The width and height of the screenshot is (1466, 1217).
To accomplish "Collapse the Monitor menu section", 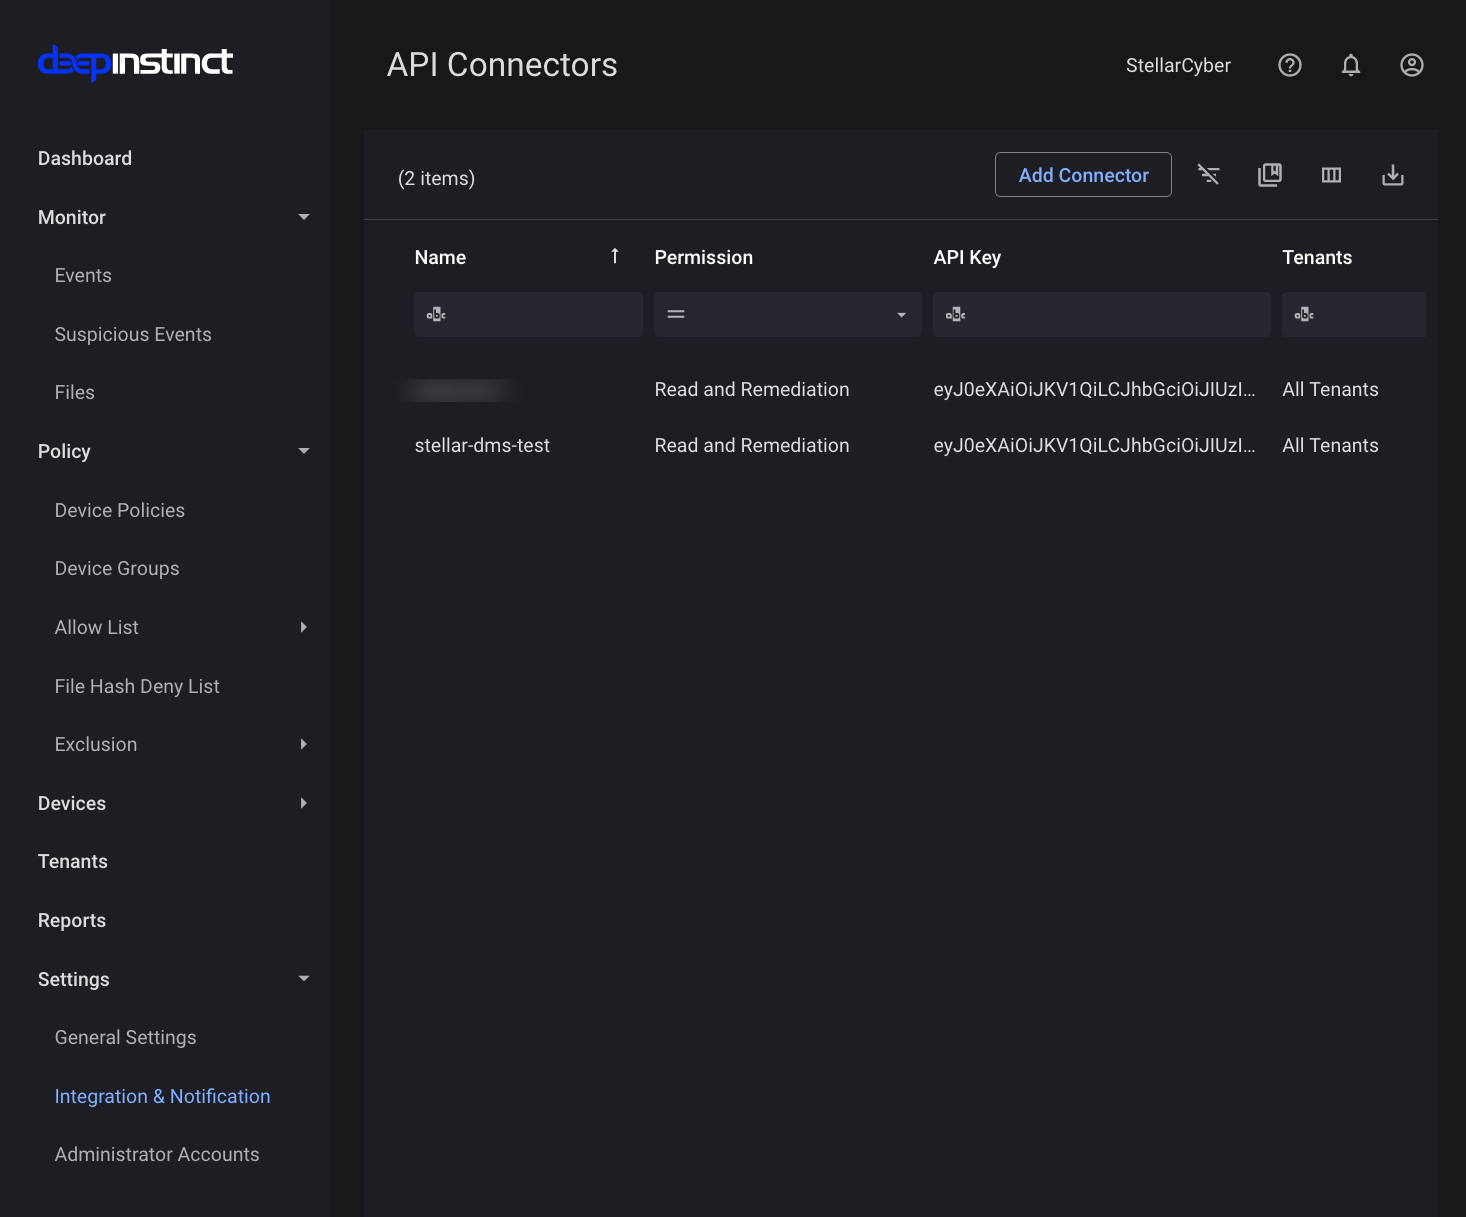I will (304, 217).
